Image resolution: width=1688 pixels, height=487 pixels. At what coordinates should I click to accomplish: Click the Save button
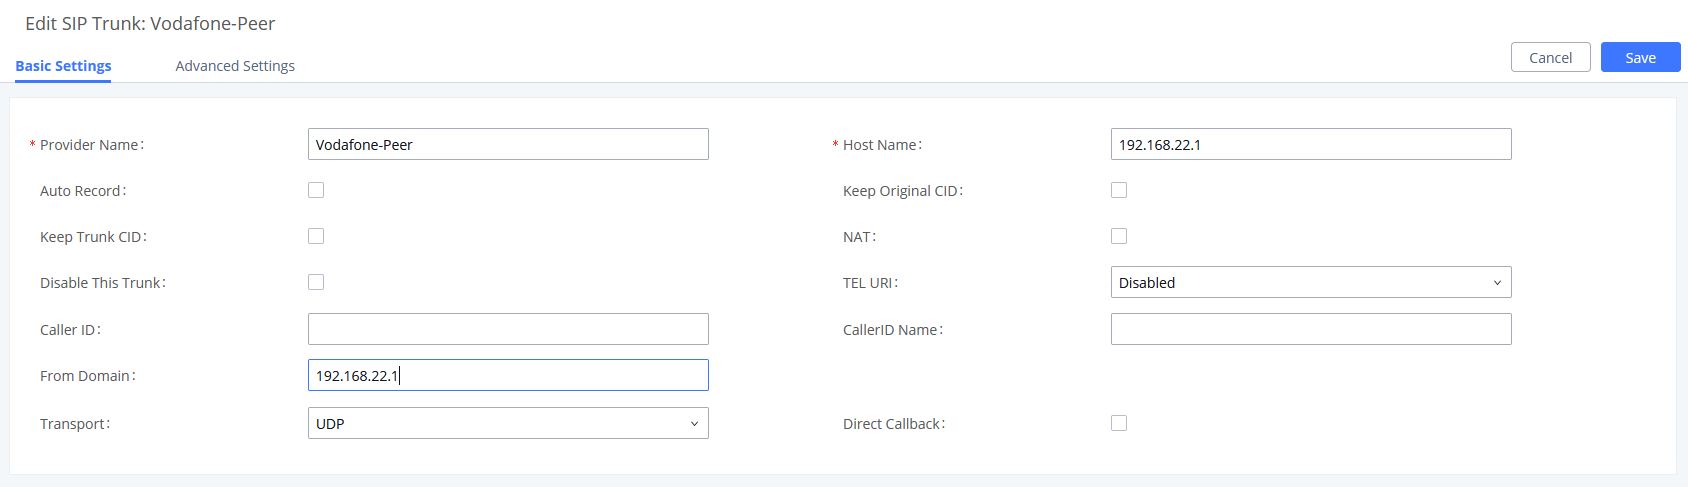pos(1640,58)
